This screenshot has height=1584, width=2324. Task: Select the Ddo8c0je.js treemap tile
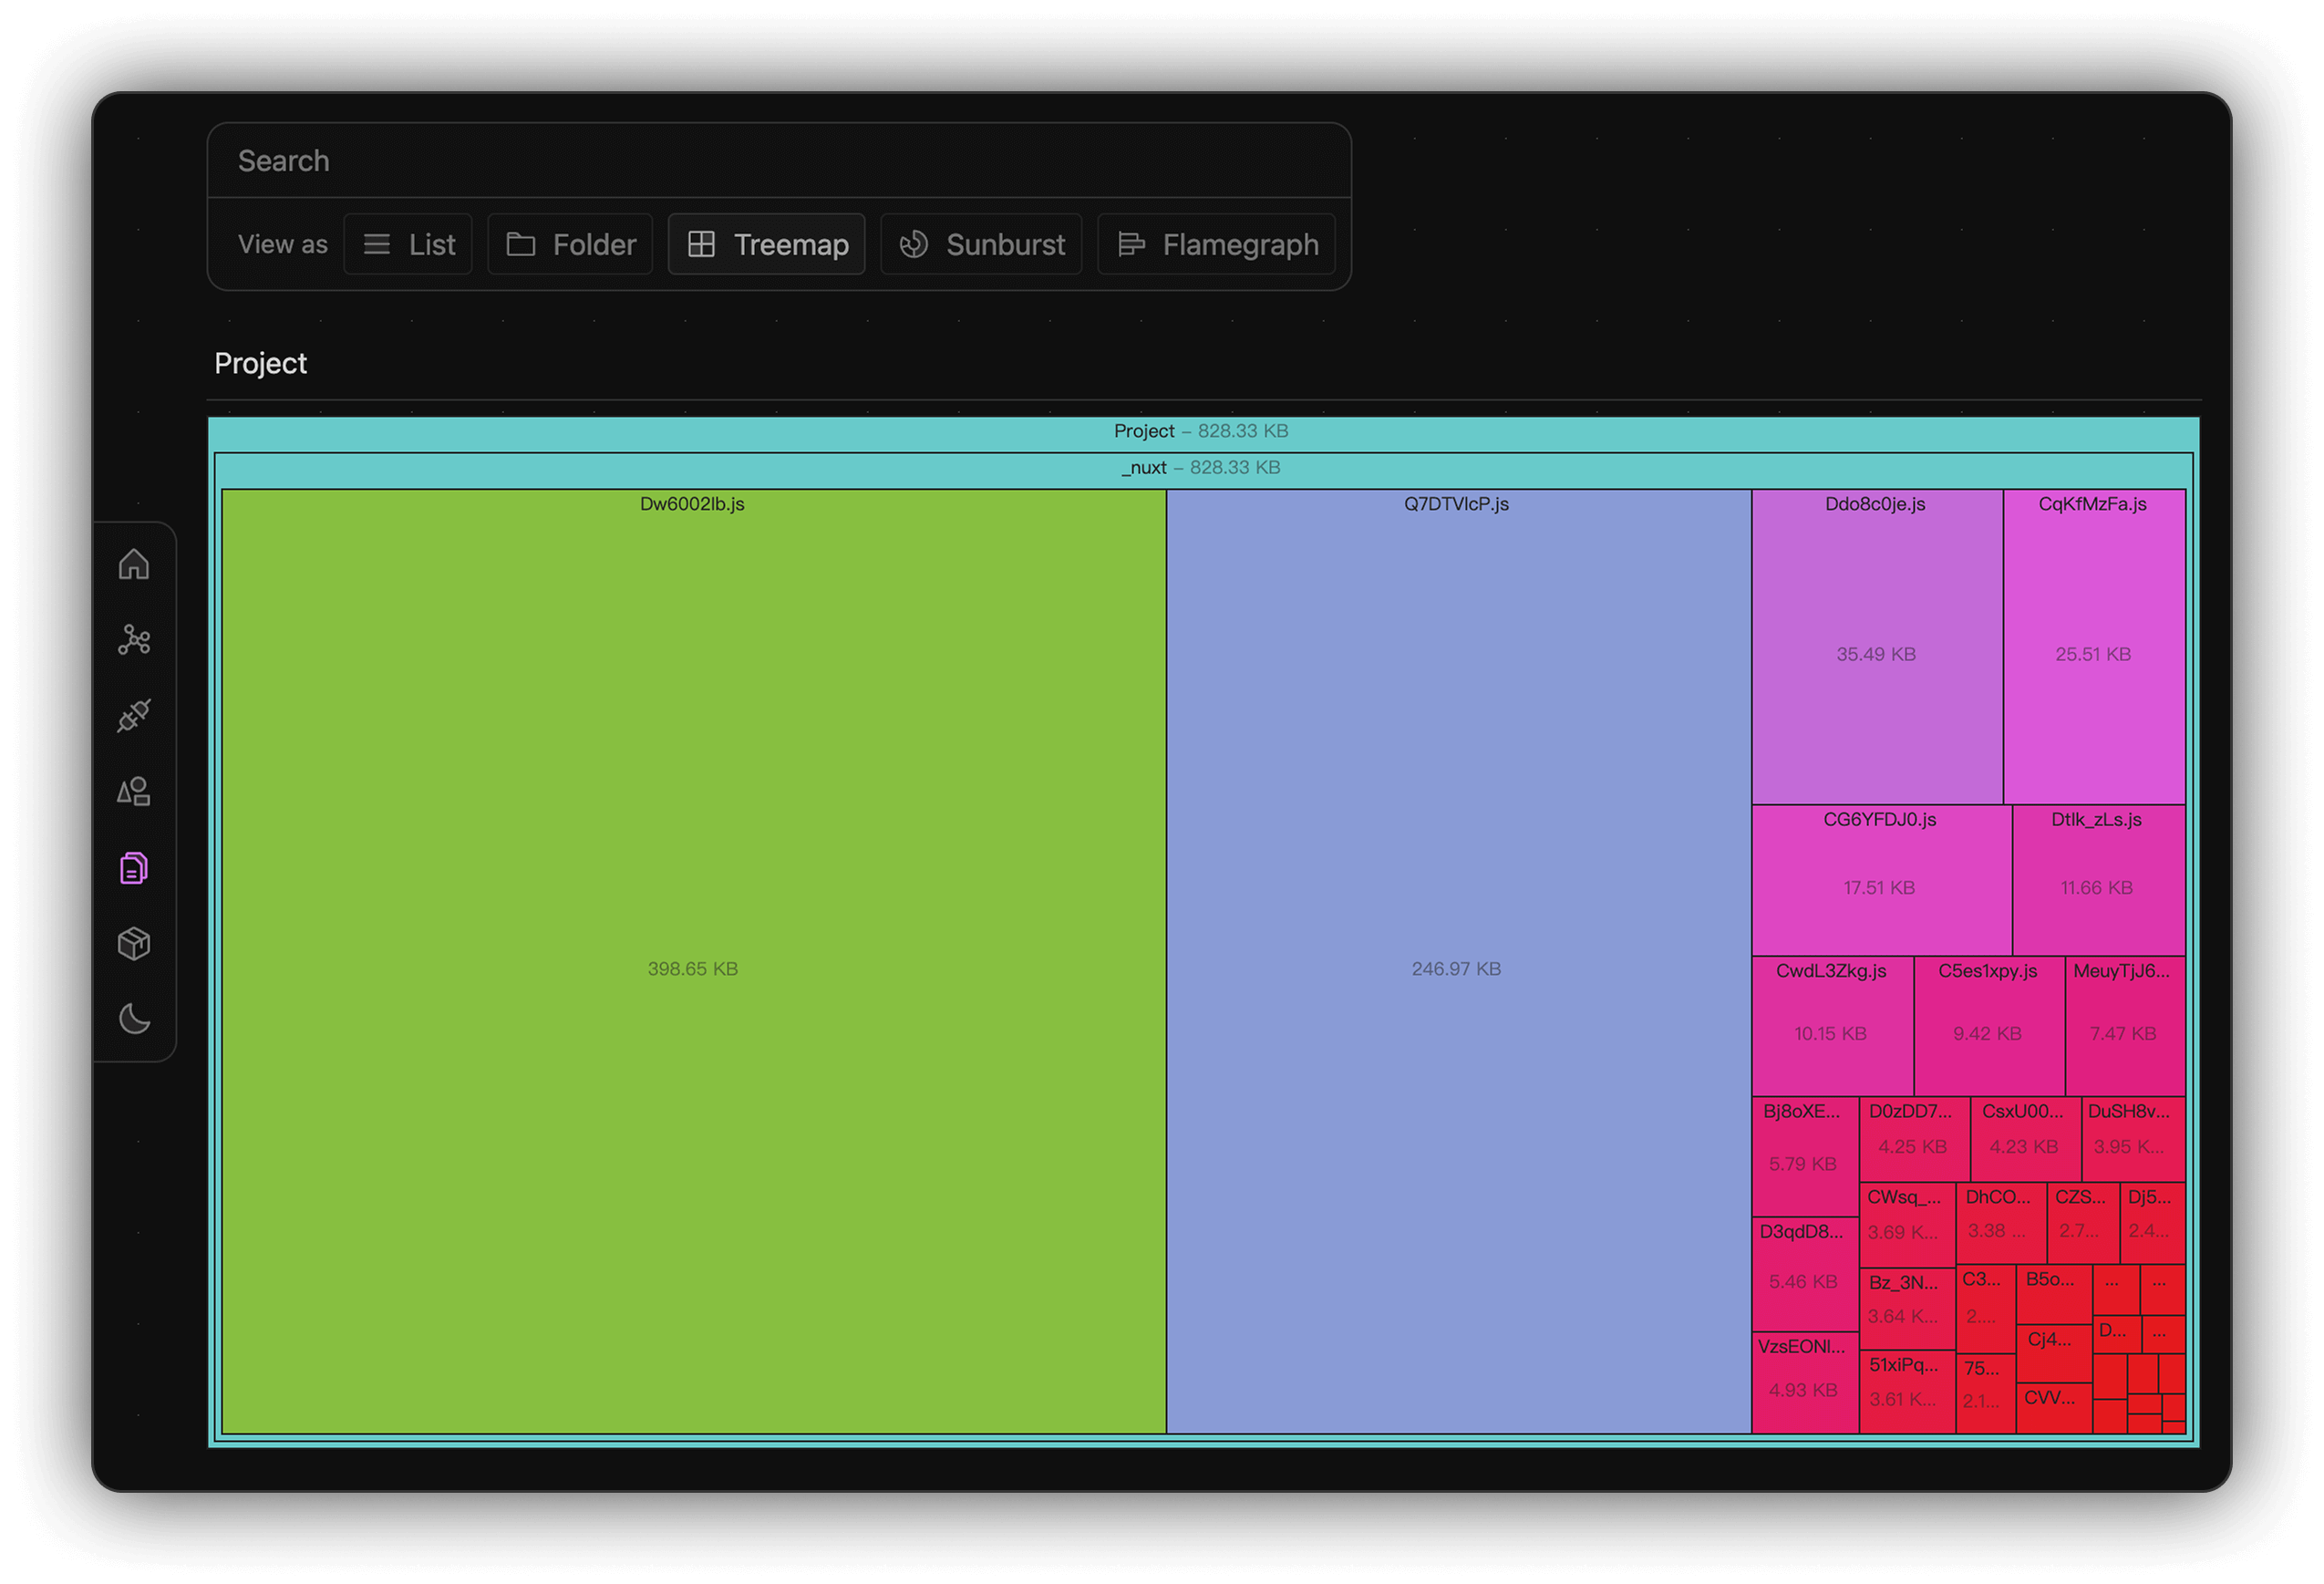[x=1876, y=650]
